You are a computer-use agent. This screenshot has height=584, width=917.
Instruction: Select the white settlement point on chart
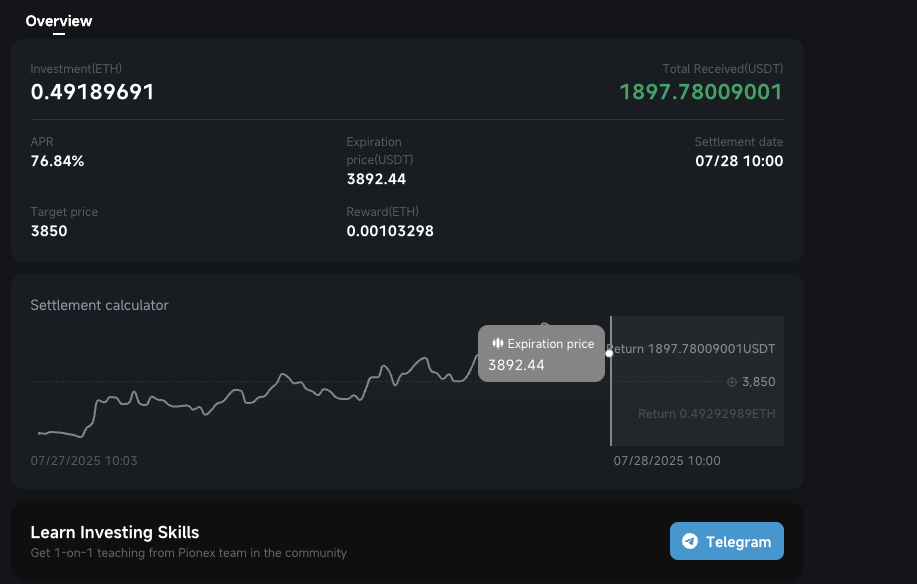[x=609, y=354]
